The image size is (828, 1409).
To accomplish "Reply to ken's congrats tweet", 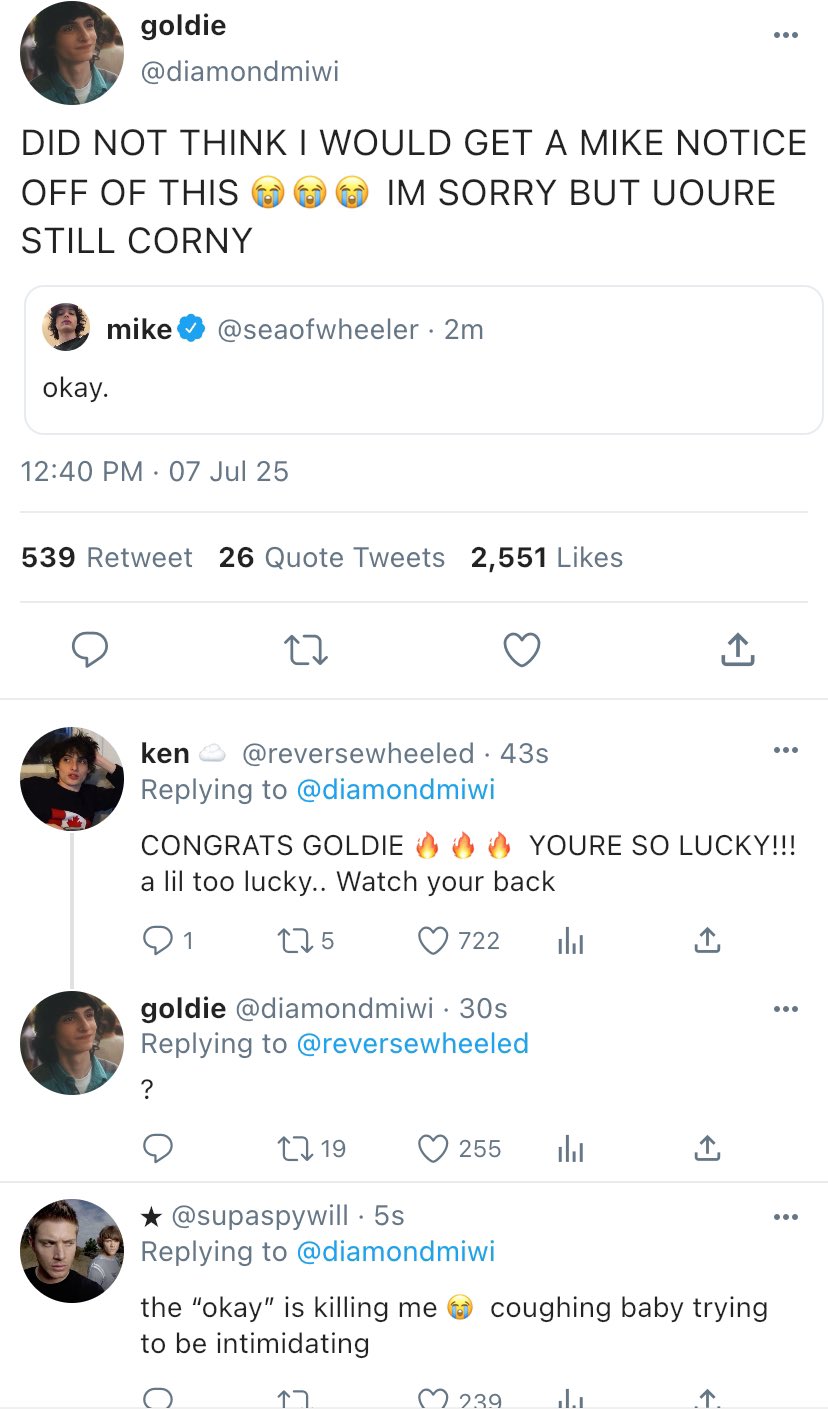I will coord(158,940).
